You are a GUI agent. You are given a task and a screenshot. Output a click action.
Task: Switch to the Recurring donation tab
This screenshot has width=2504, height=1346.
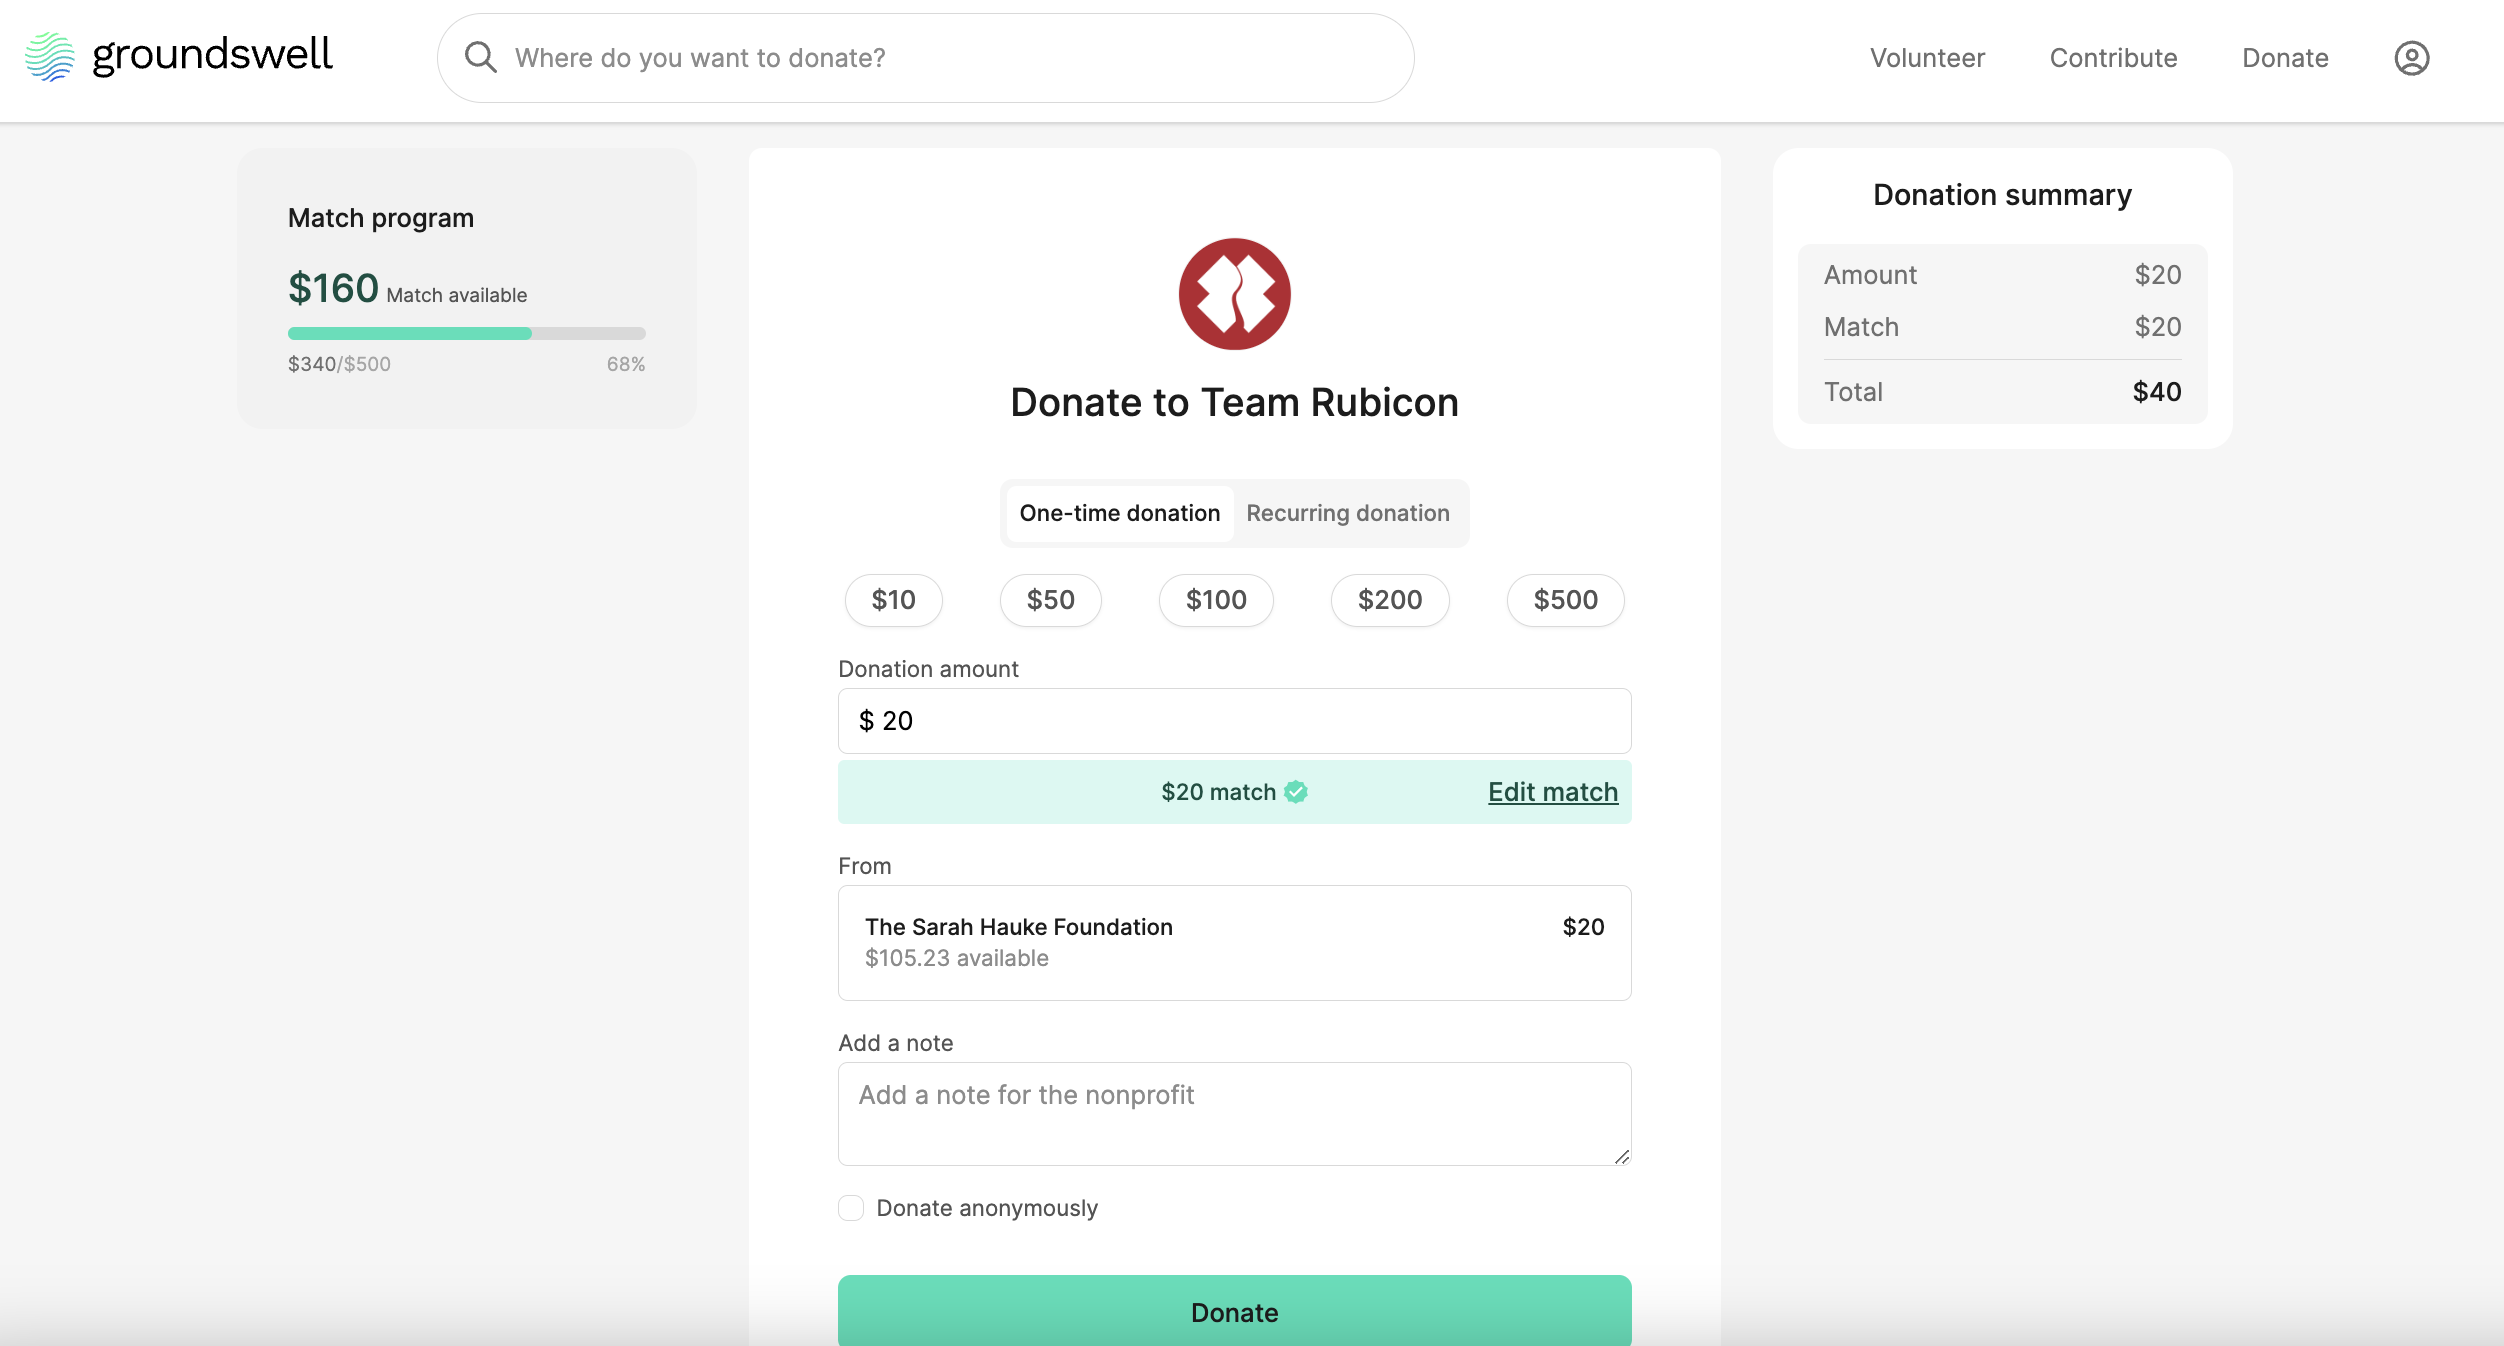pos(1347,513)
